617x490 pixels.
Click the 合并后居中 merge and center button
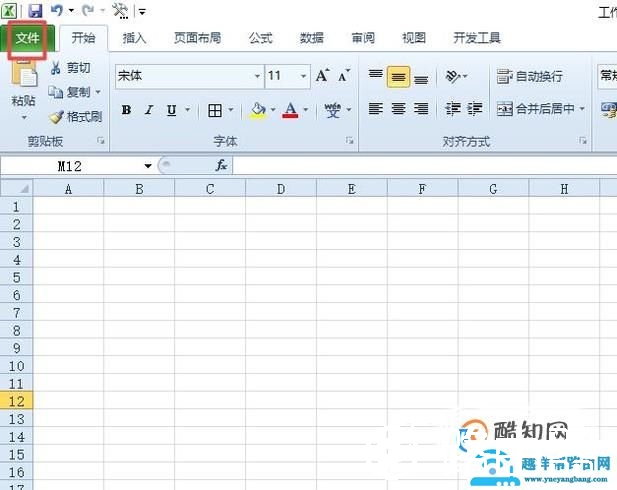[535, 108]
